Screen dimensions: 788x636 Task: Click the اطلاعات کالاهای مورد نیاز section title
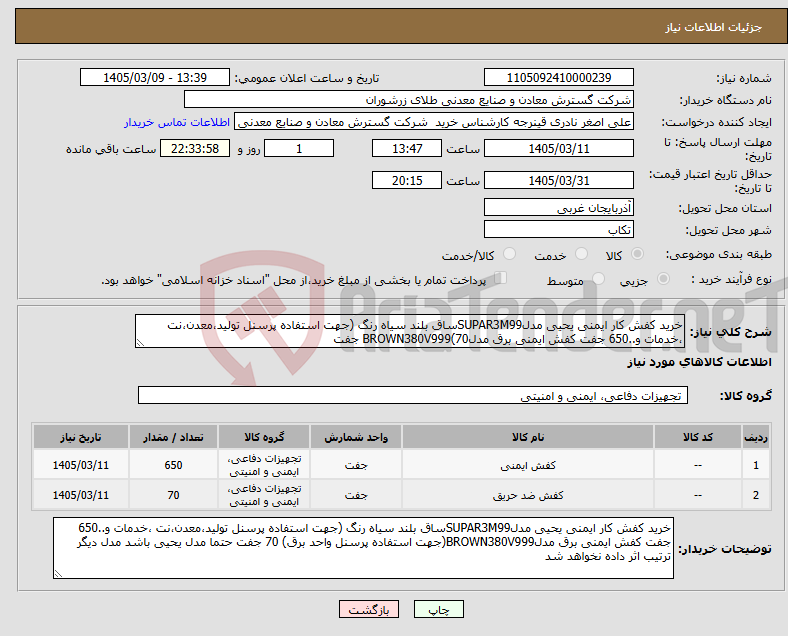[x=699, y=362]
